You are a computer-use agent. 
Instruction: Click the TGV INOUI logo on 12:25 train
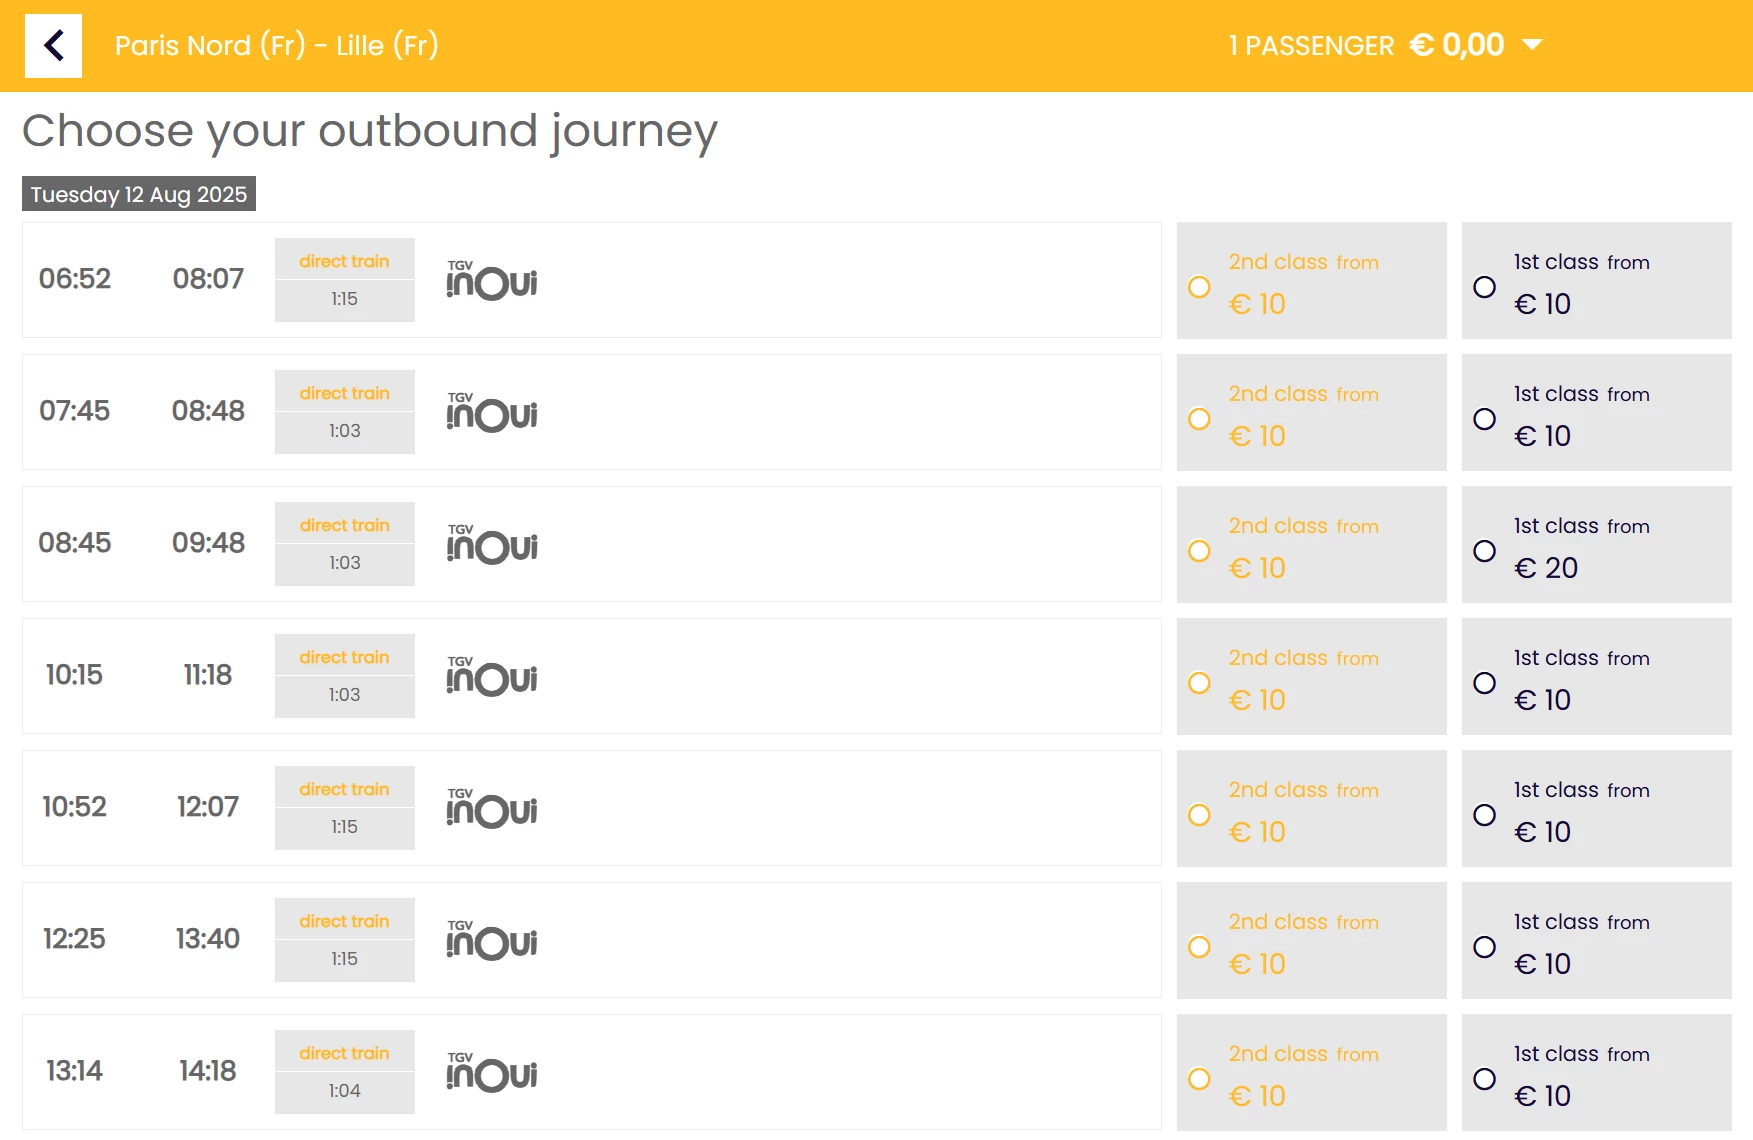pyautogui.click(x=491, y=940)
